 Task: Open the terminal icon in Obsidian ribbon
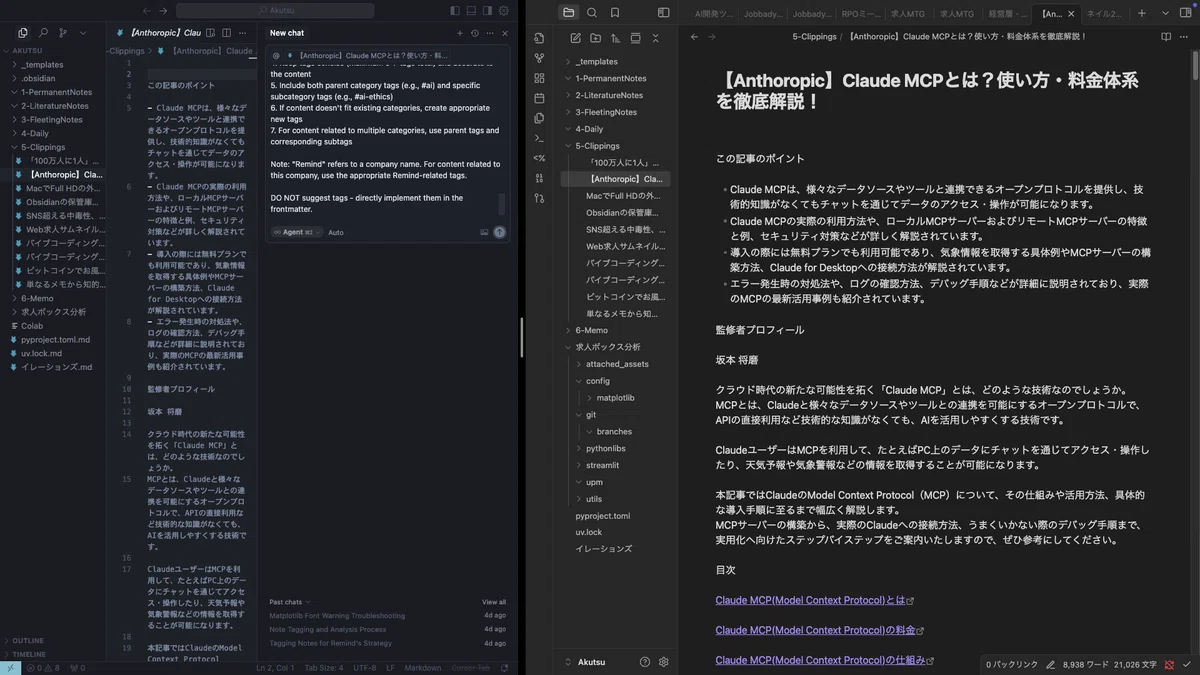(539, 138)
